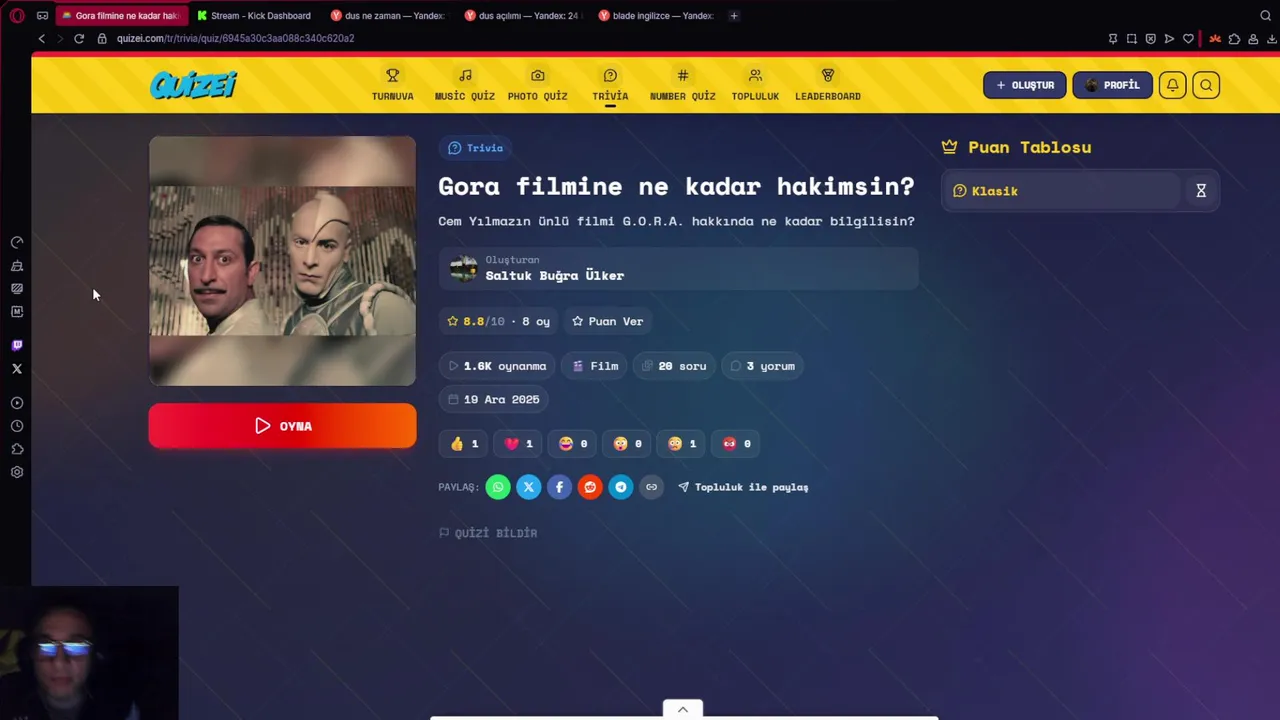Select the Trivia navigation item
This screenshot has width=1280, height=720.
[x=610, y=85]
